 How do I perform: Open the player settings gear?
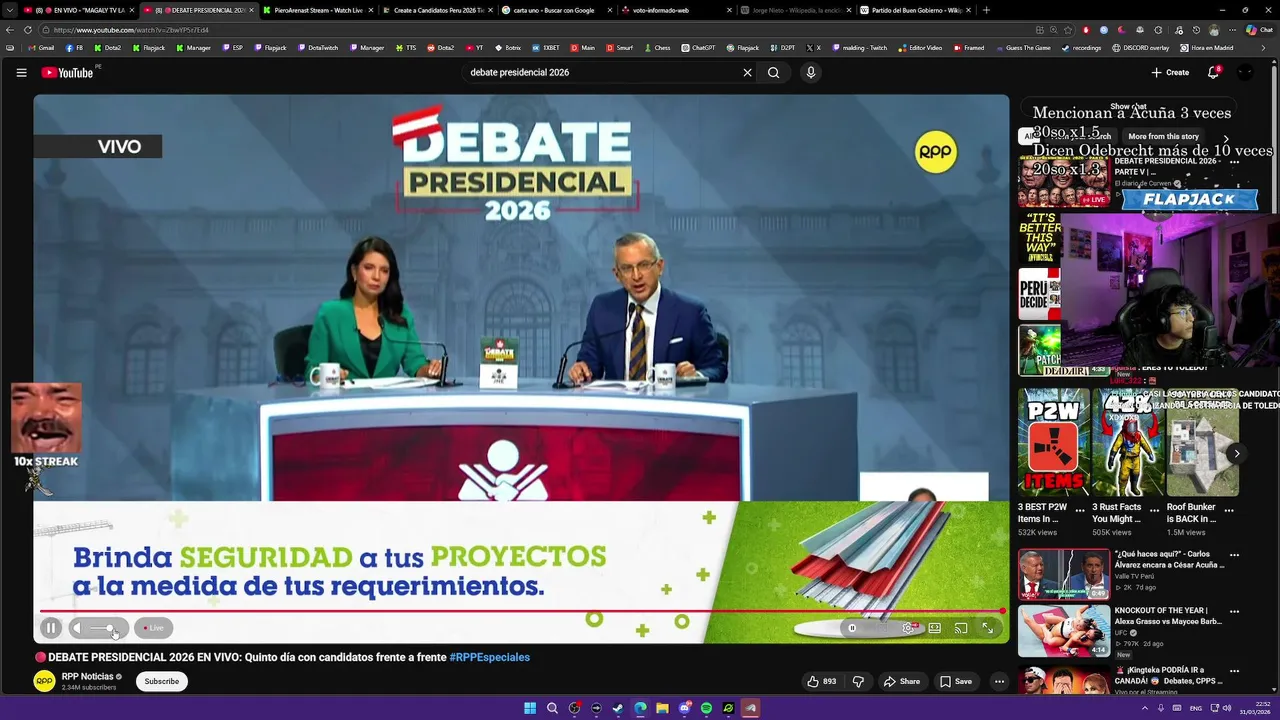click(x=908, y=628)
